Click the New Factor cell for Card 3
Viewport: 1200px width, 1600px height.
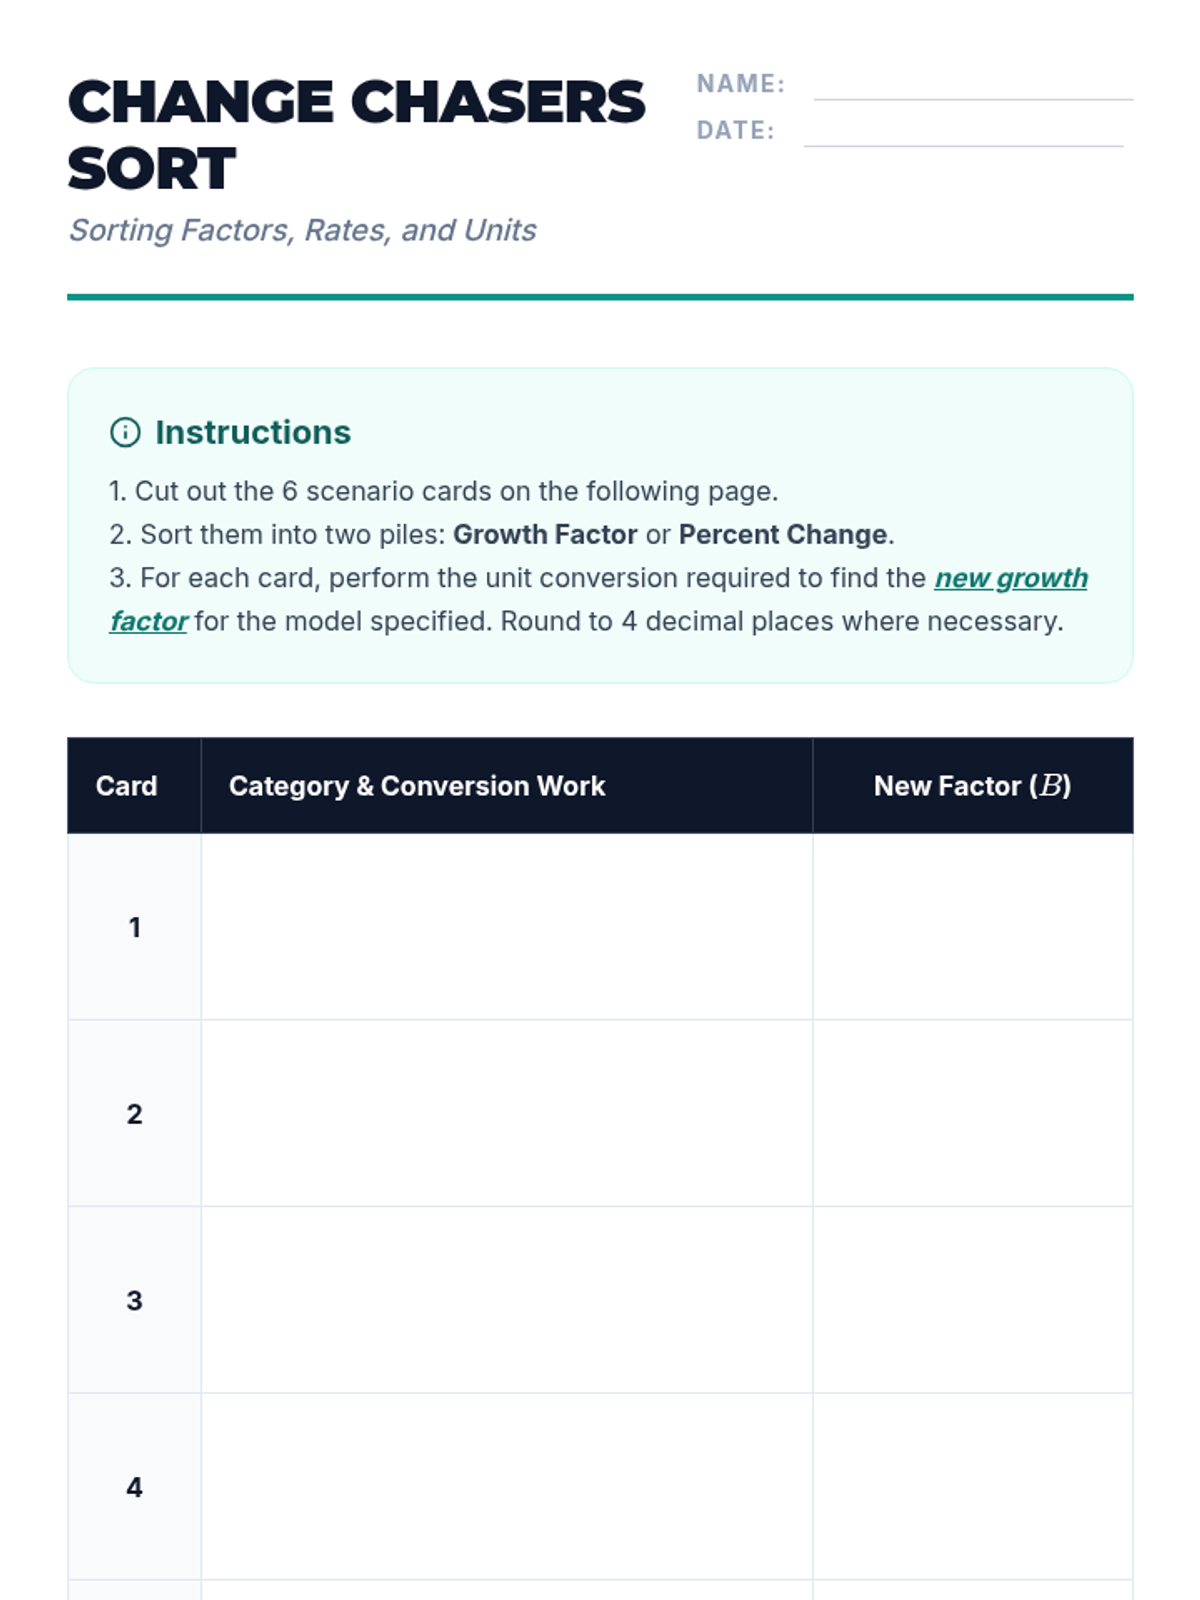click(x=972, y=1300)
